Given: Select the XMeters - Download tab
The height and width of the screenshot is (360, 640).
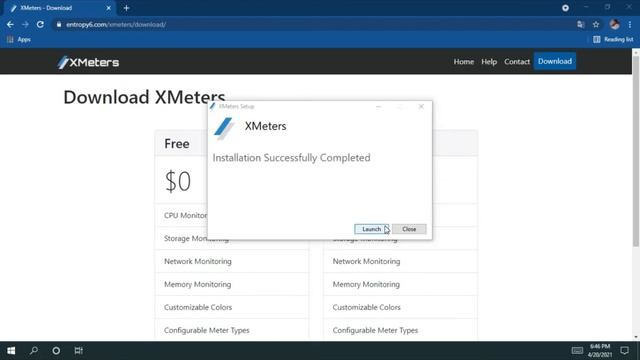Looking at the screenshot, I should coord(60,8).
